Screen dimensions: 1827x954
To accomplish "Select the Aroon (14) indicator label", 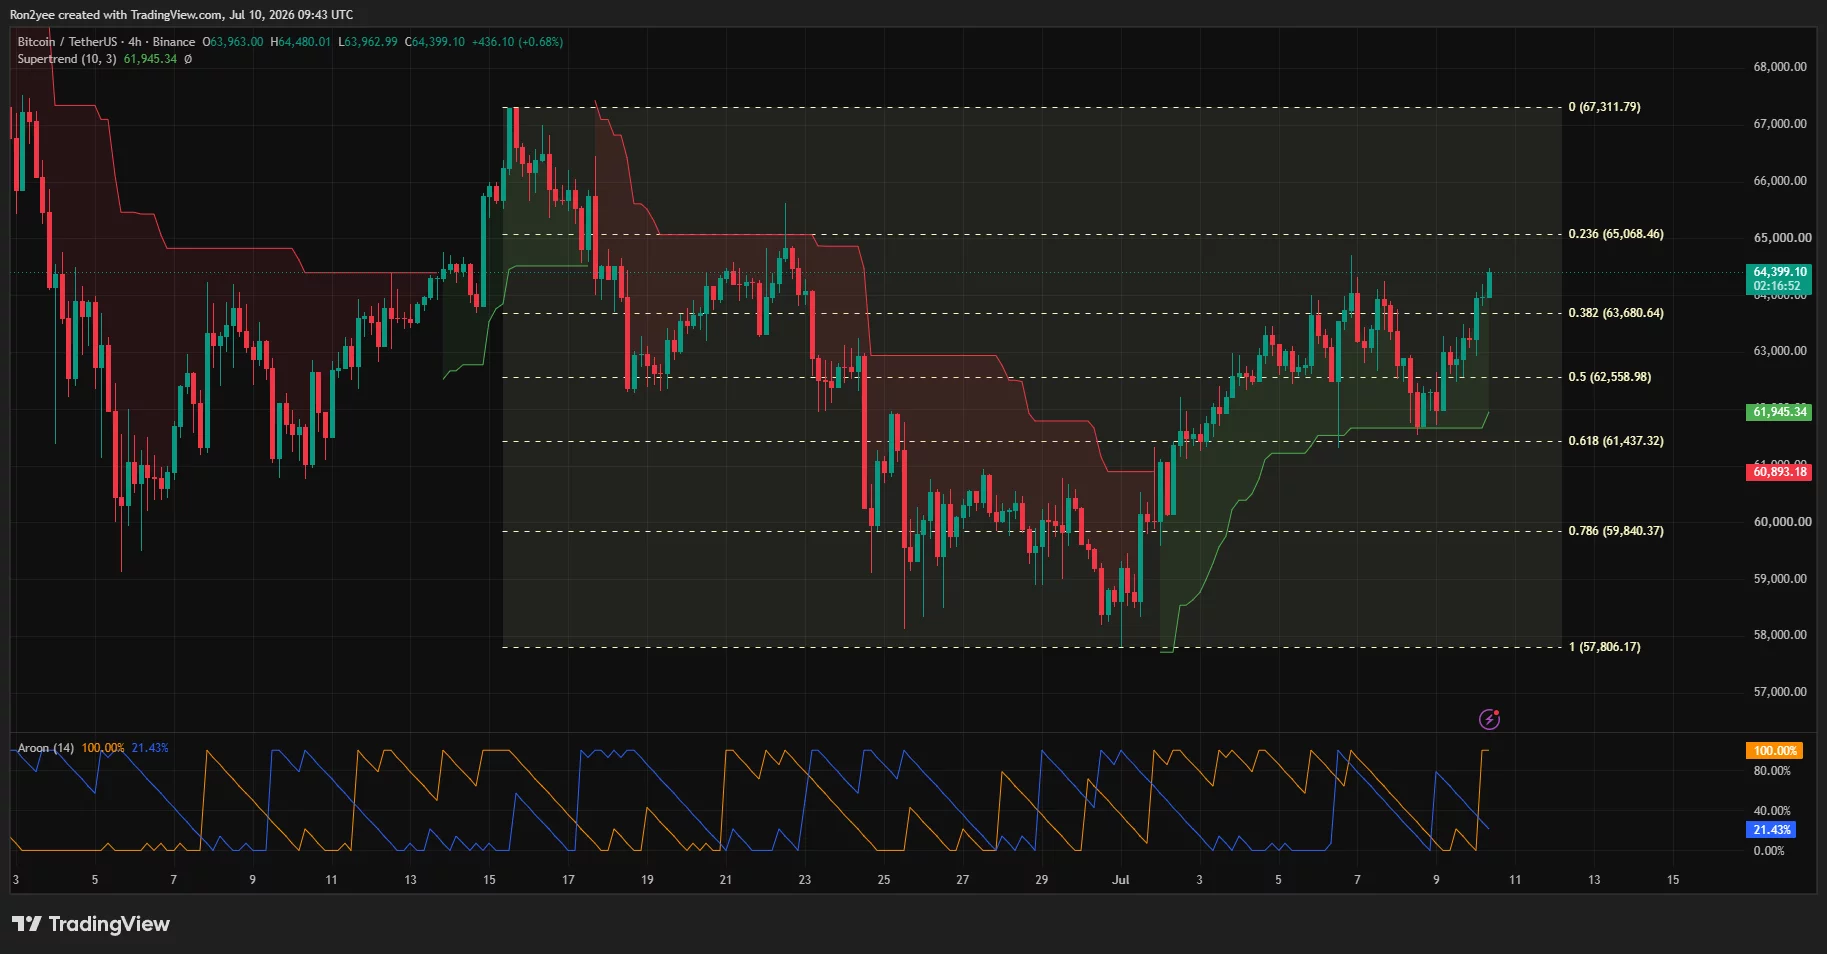I will coord(46,748).
